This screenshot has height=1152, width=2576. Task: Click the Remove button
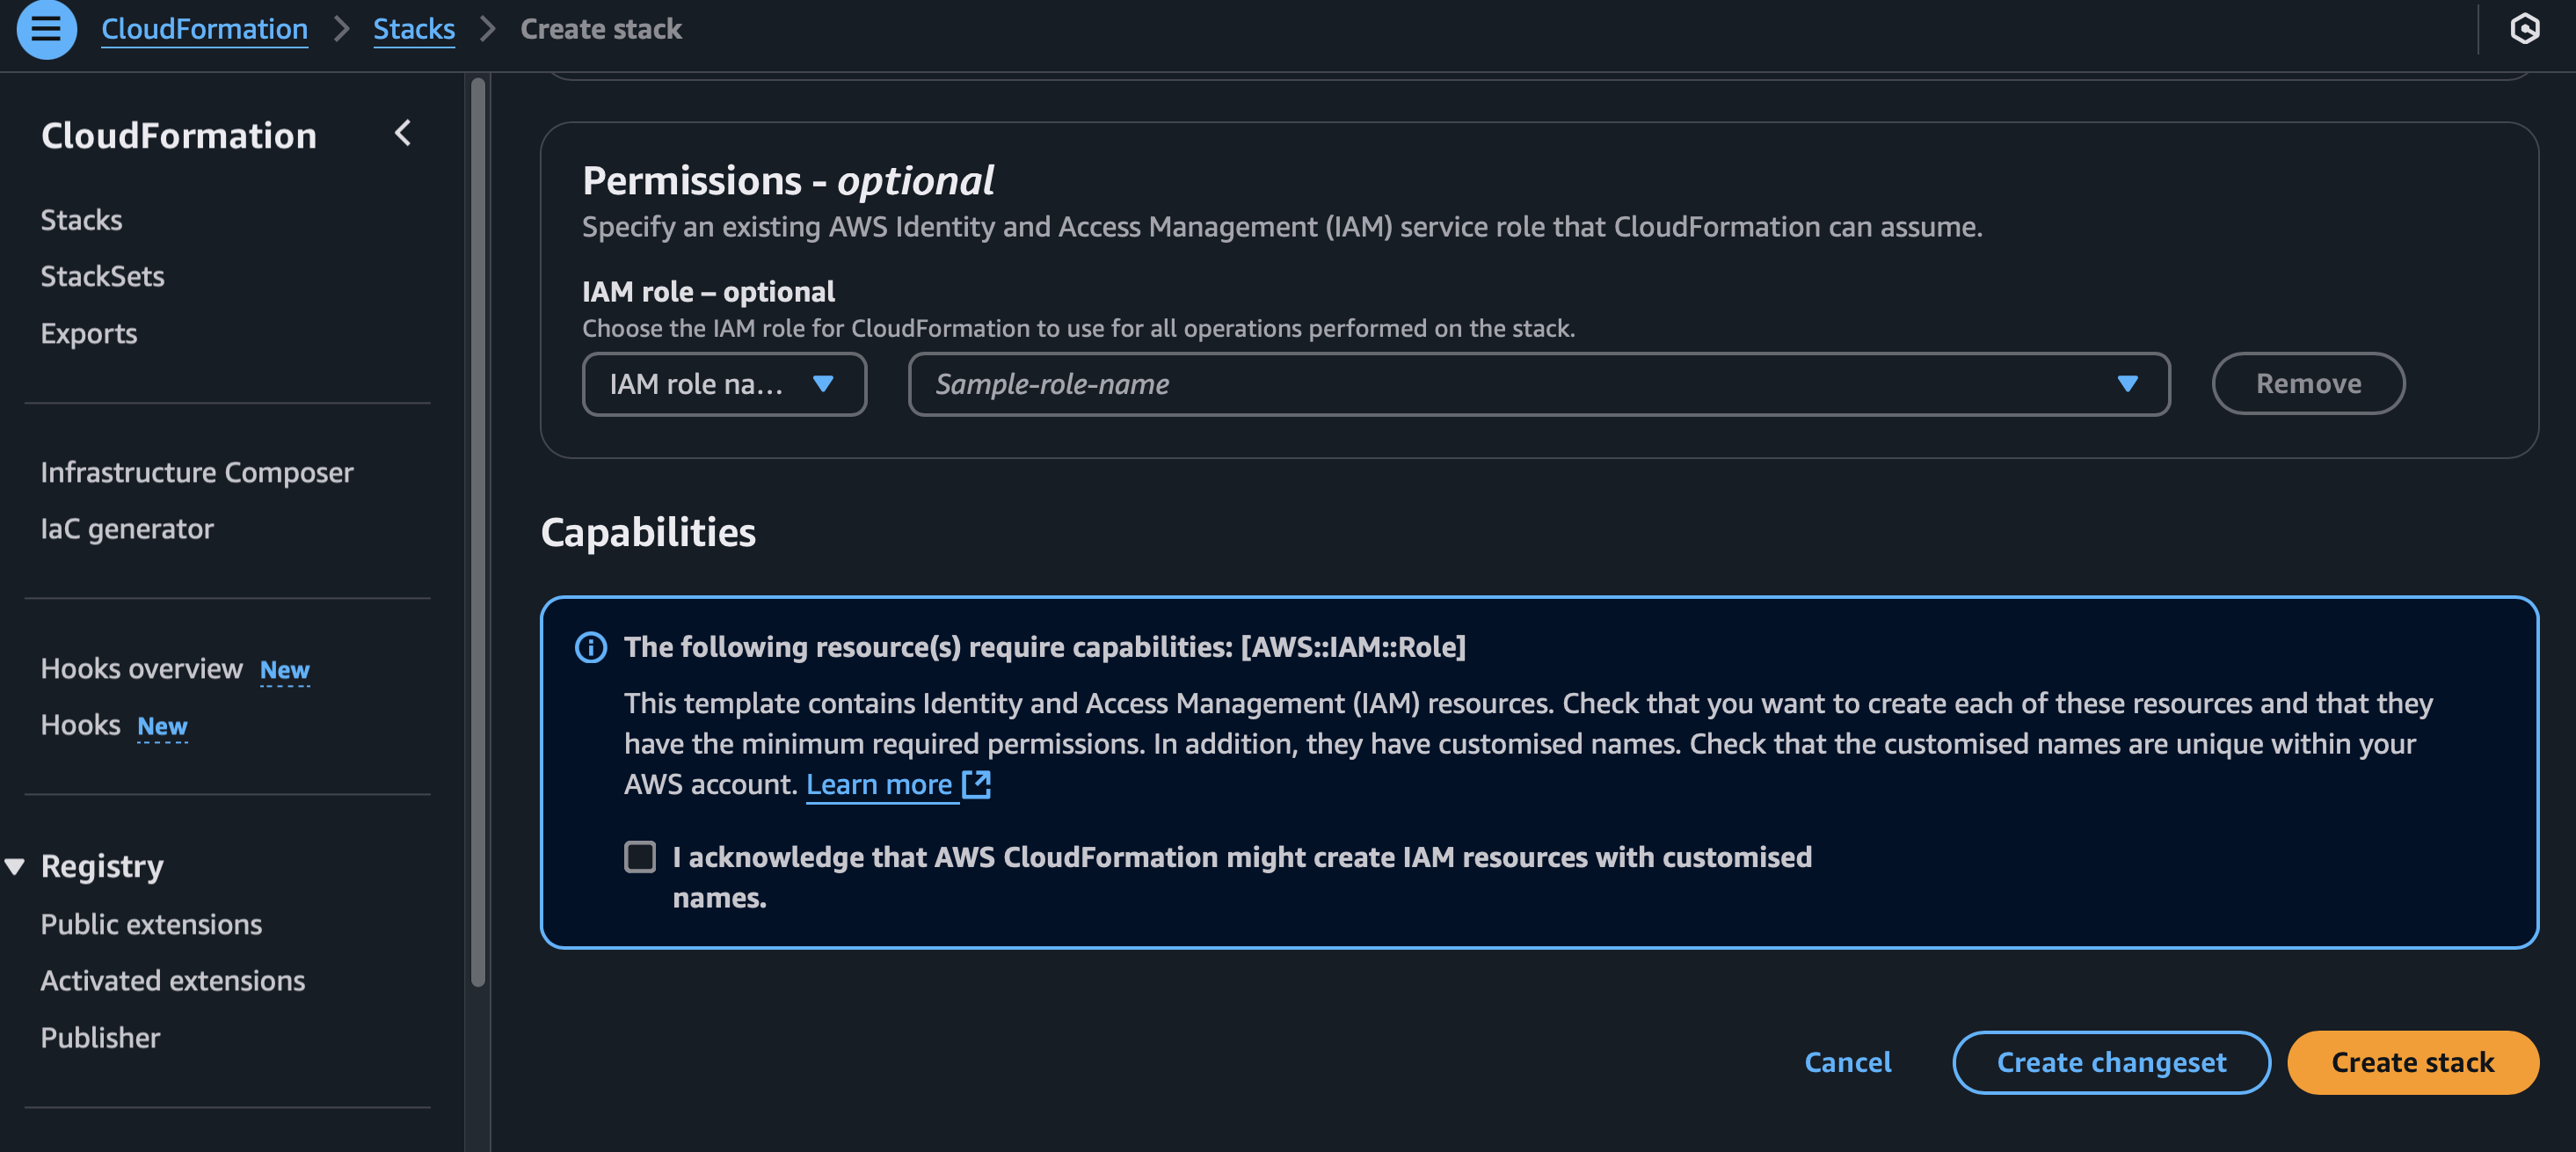pyautogui.click(x=2308, y=384)
